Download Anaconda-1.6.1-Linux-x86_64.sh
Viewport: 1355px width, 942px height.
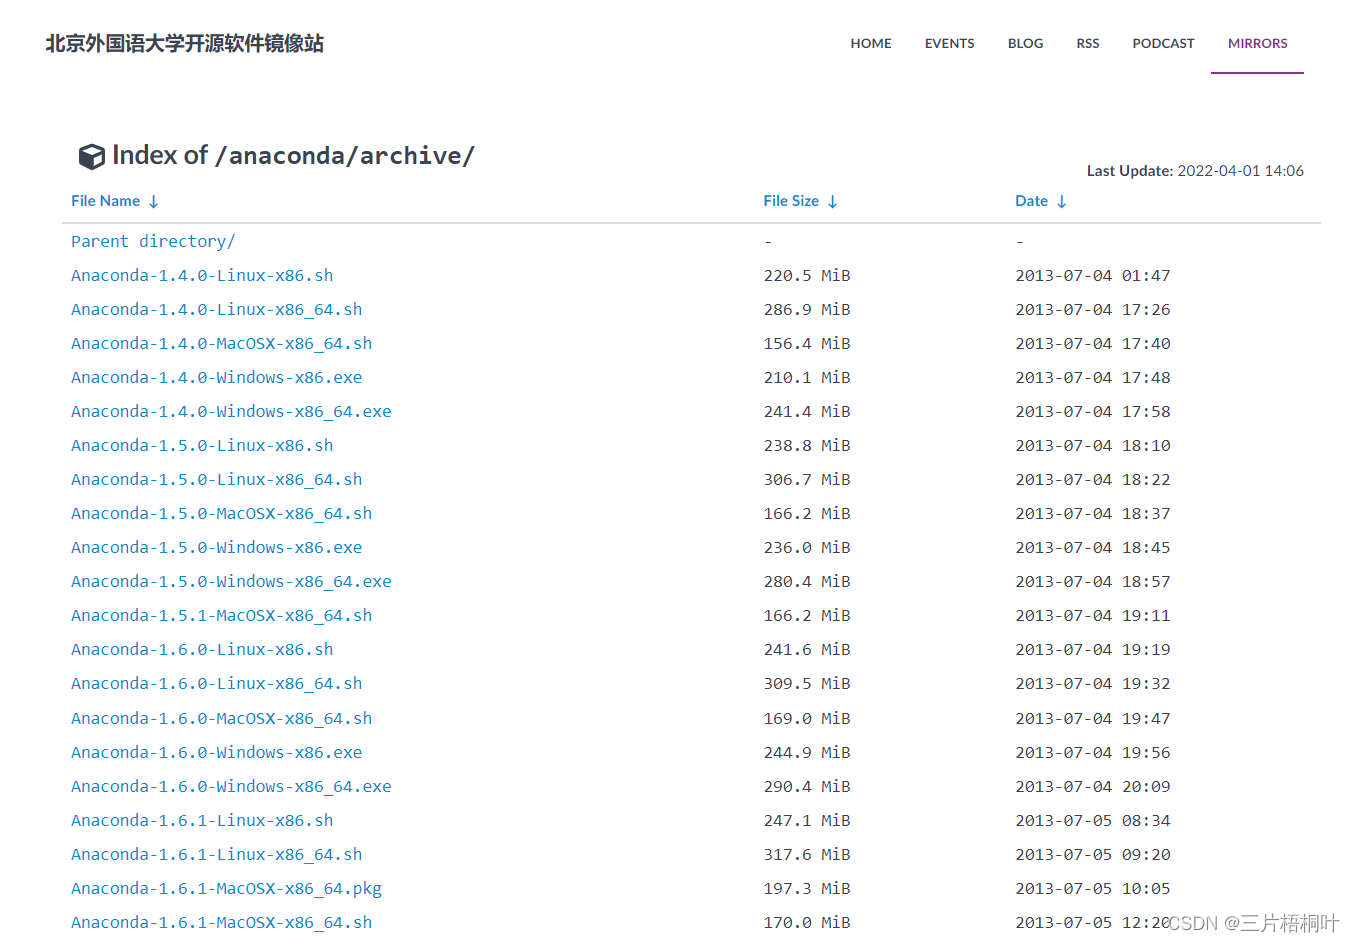coord(217,854)
